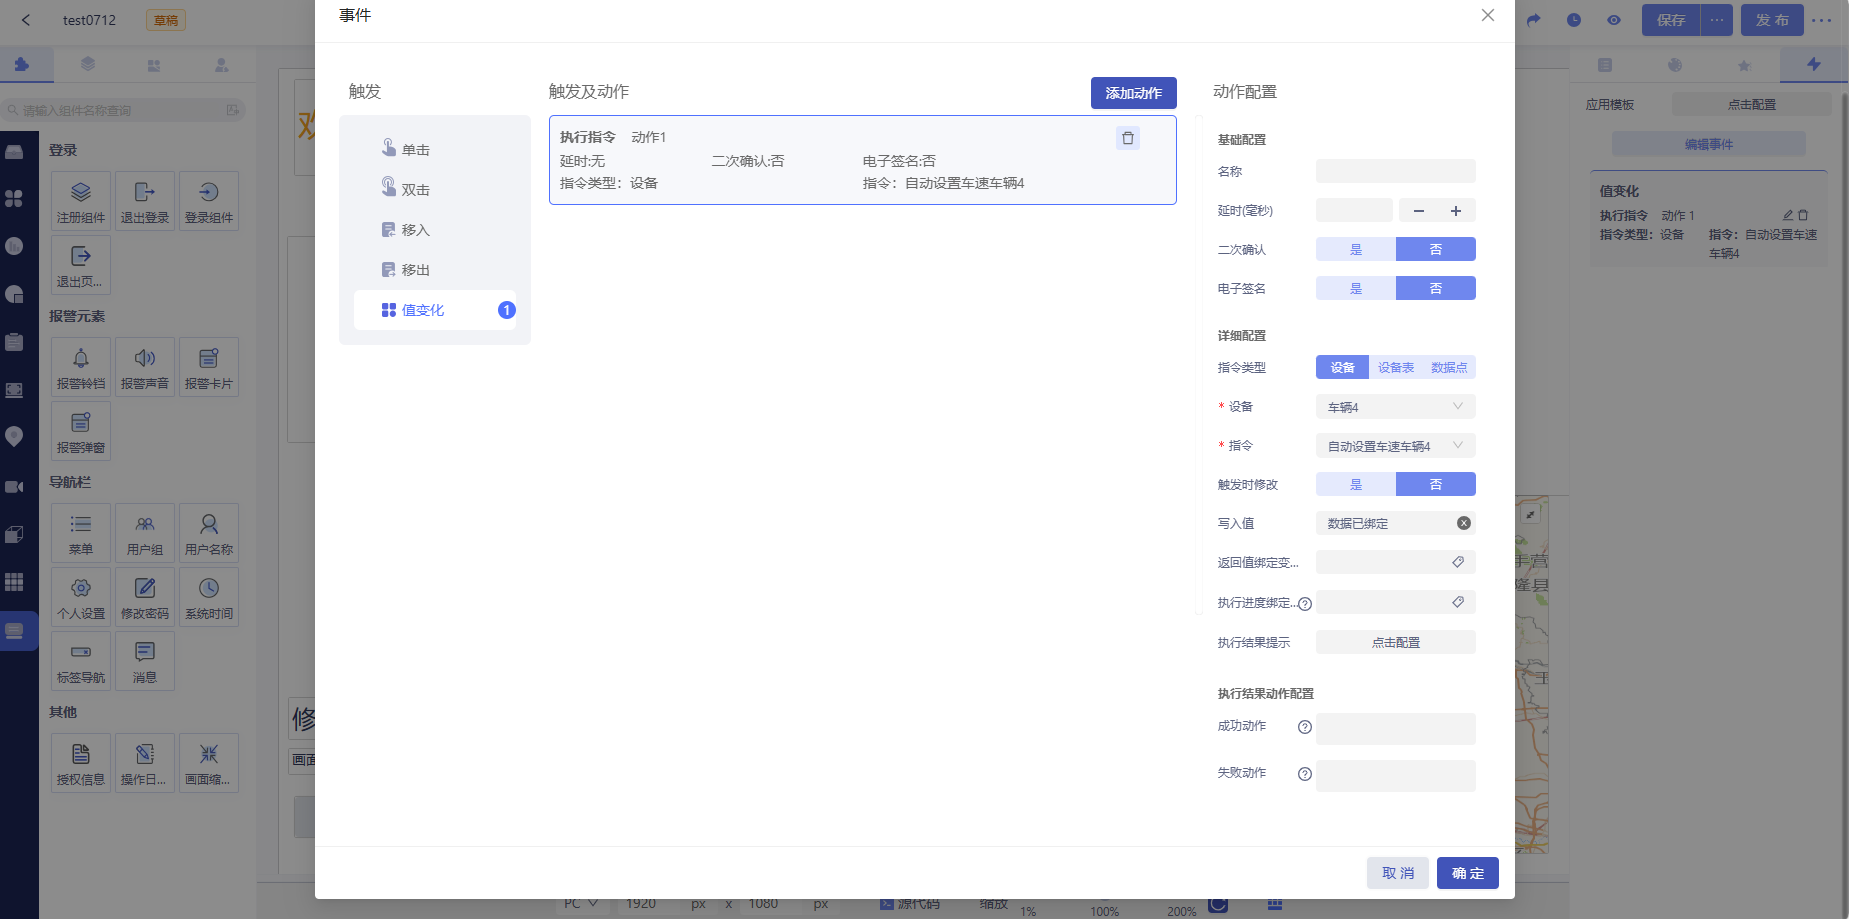1849x919 pixels.
Task: Click the 失败动作 field
Action: click(x=1395, y=775)
